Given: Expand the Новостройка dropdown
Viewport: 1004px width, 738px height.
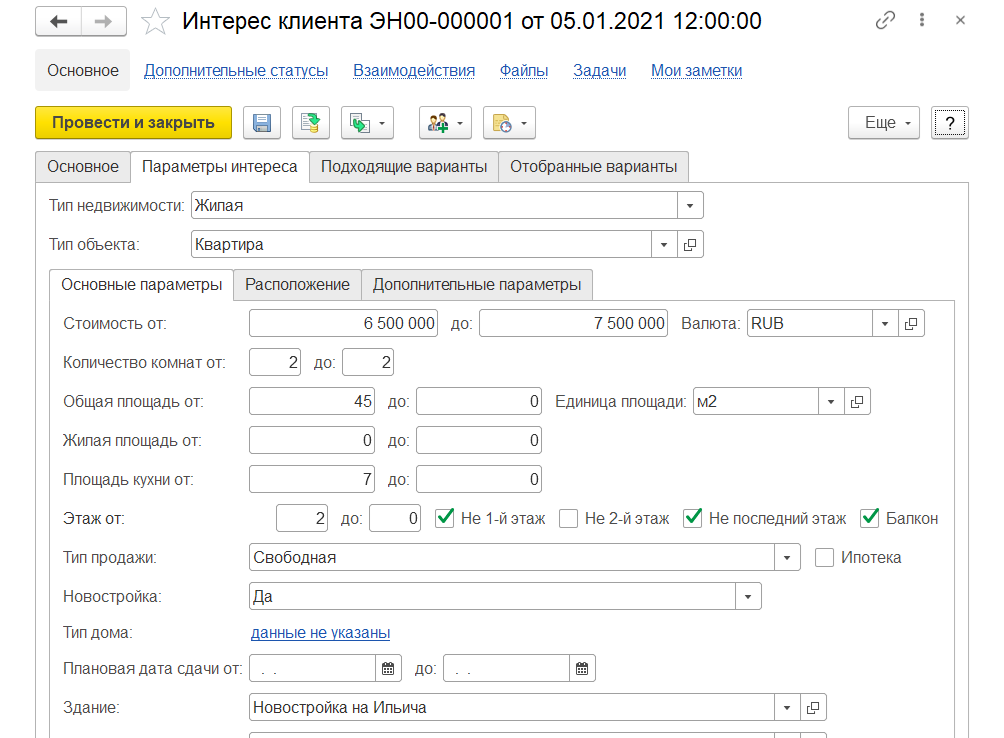Looking at the screenshot, I should [x=748, y=597].
